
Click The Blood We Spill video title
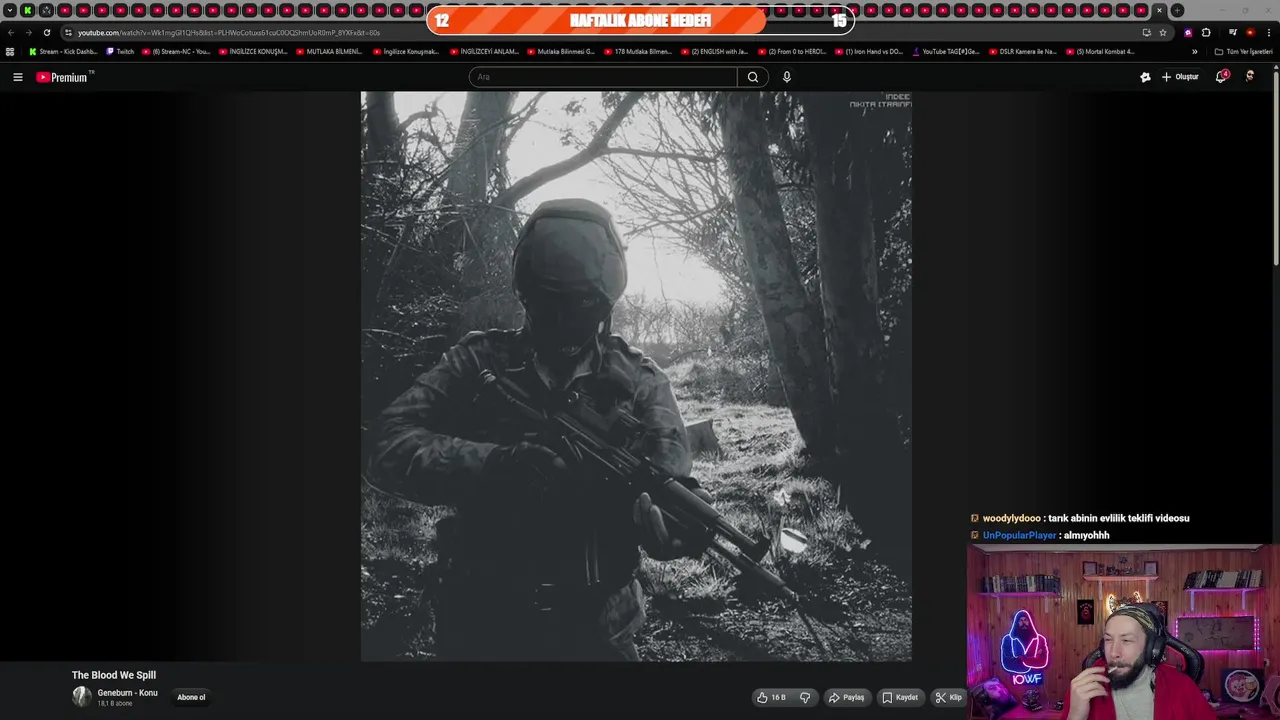tap(114, 675)
